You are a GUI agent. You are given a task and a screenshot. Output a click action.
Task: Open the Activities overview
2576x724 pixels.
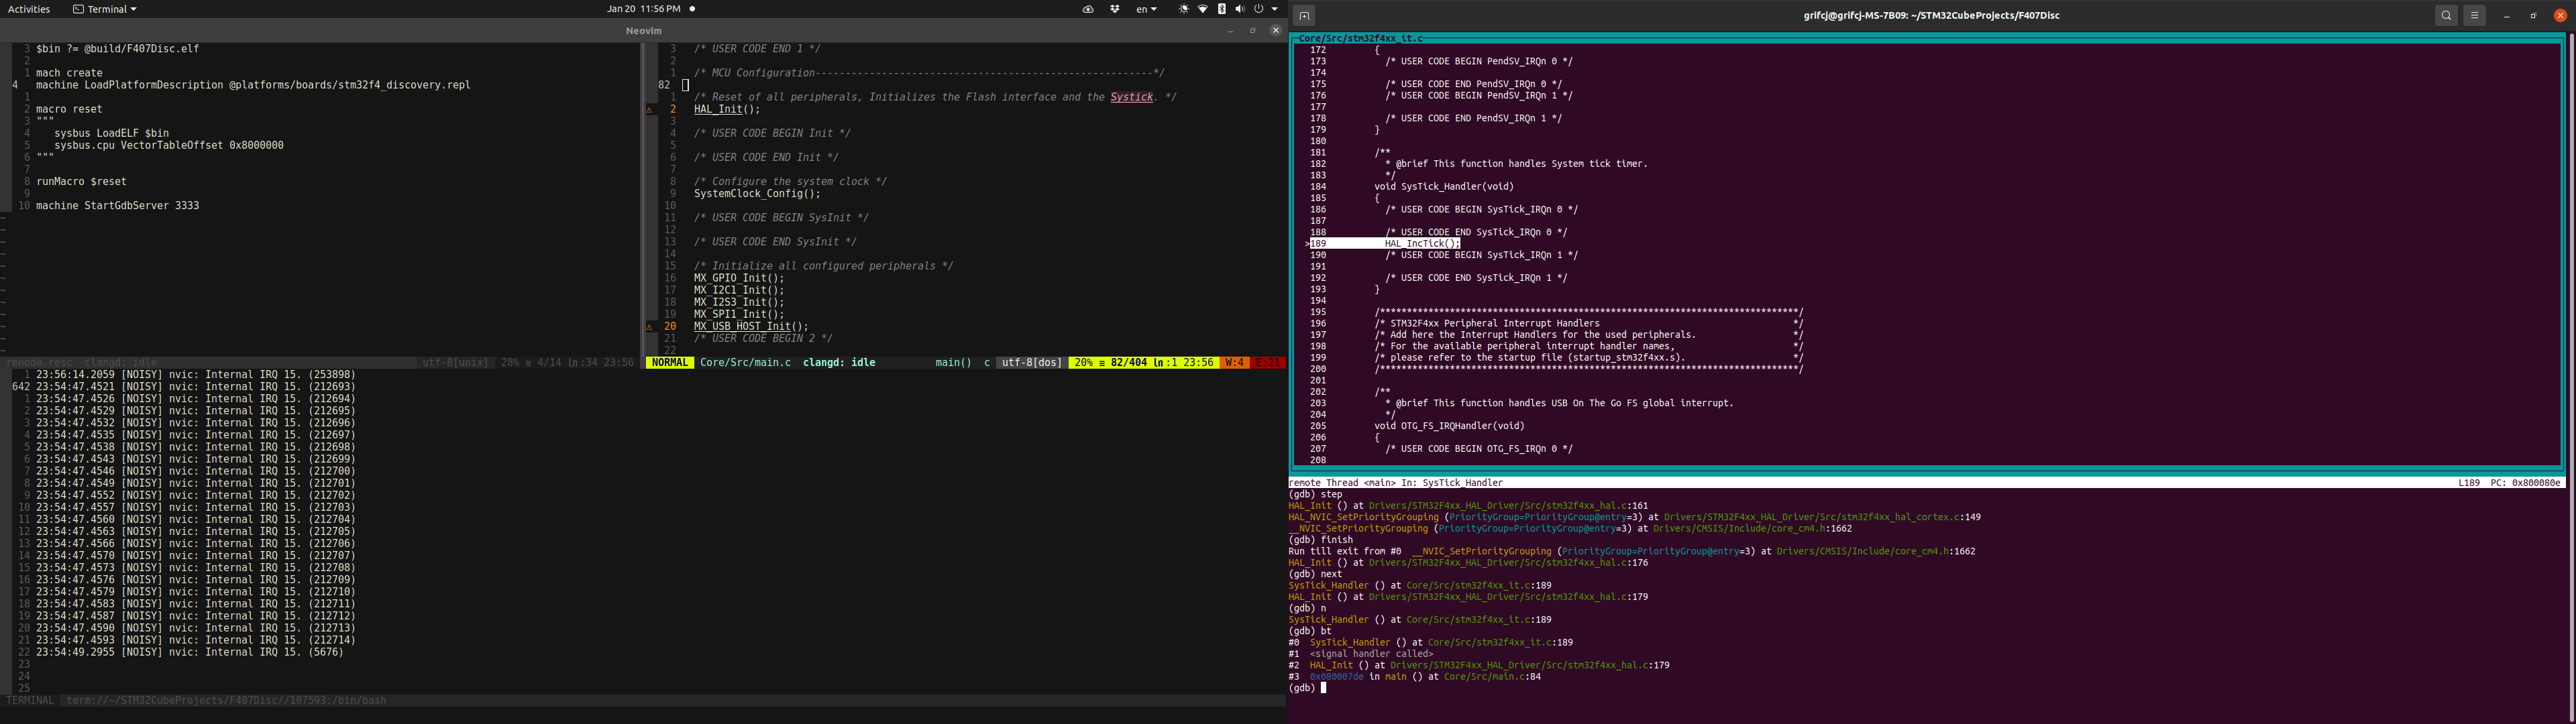(x=29, y=9)
